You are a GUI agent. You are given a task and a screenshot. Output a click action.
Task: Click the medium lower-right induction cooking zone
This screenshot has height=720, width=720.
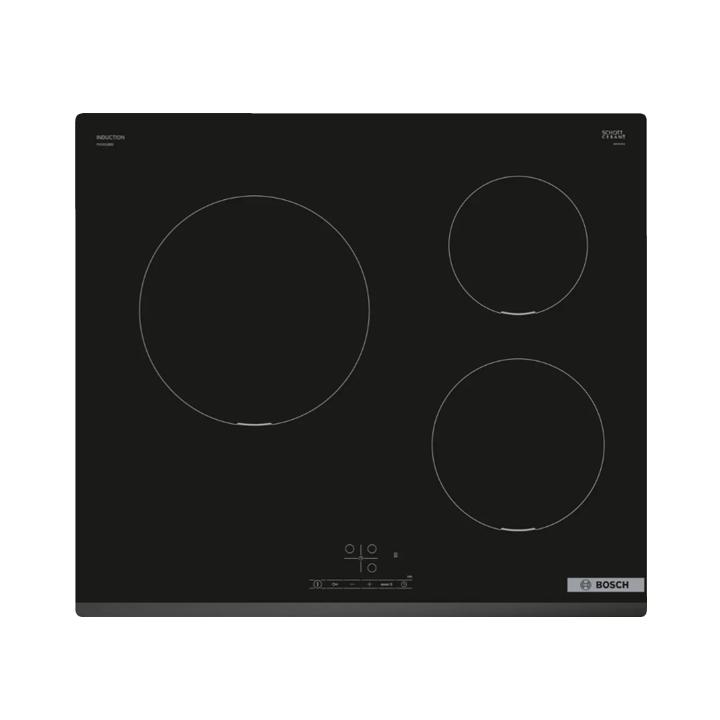tap(518, 444)
